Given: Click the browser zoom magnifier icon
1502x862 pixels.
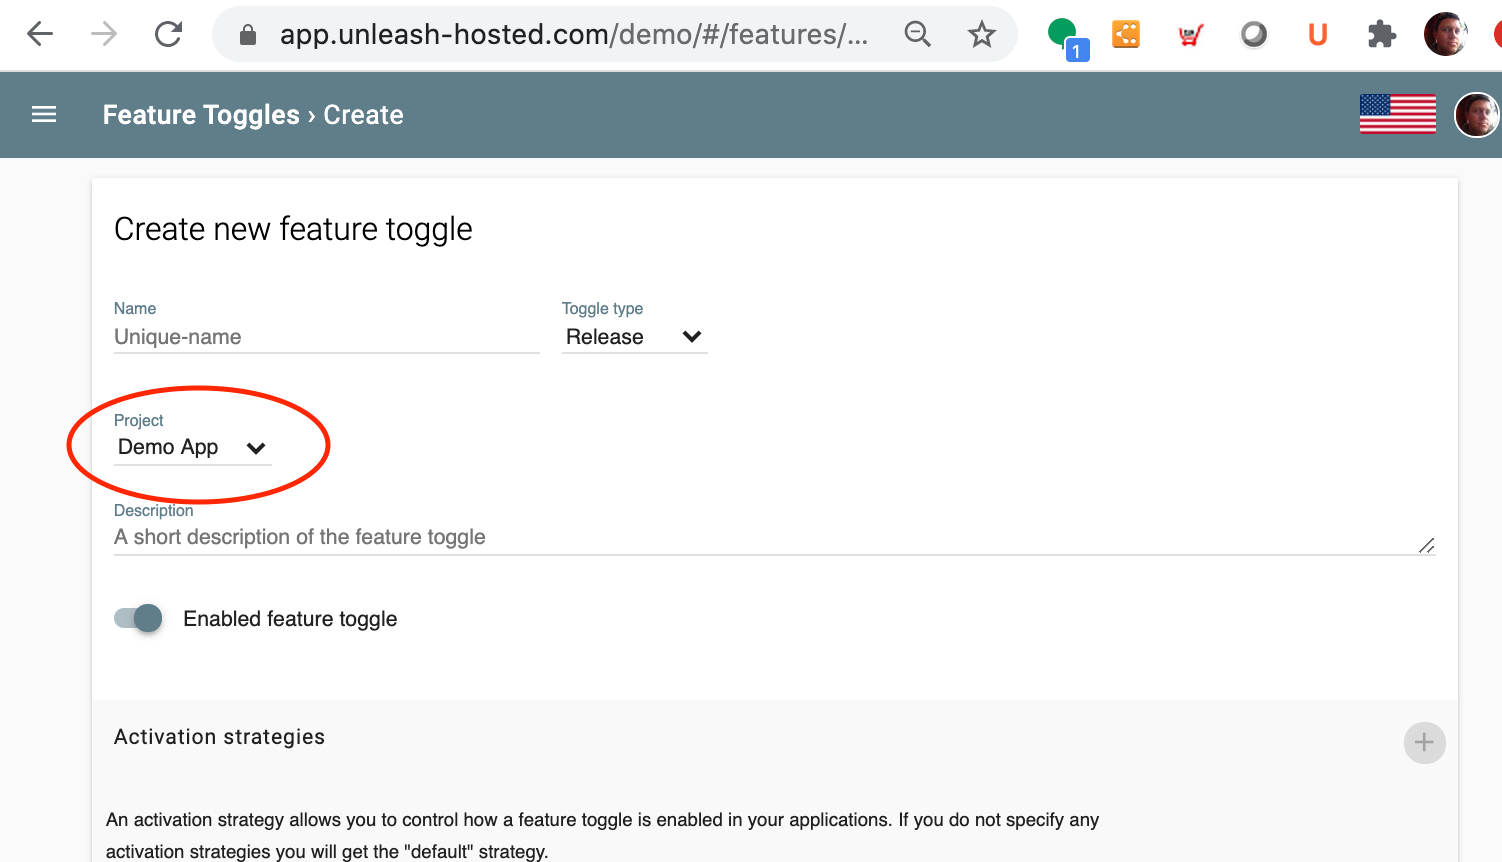Looking at the screenshot, I should point(917,35).
